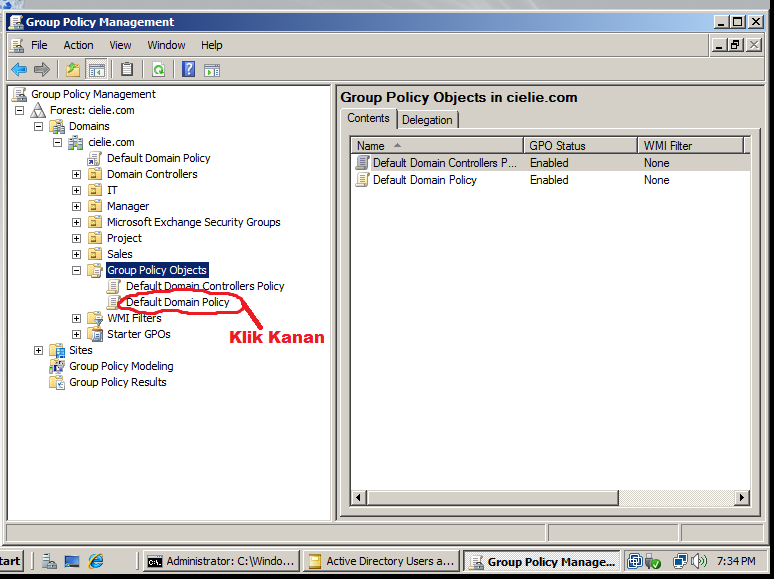Viewport: 774px width, 579px height.
Task: Click the taskbar clock showing 7:34 PM
Action: [x=736, y=561]
